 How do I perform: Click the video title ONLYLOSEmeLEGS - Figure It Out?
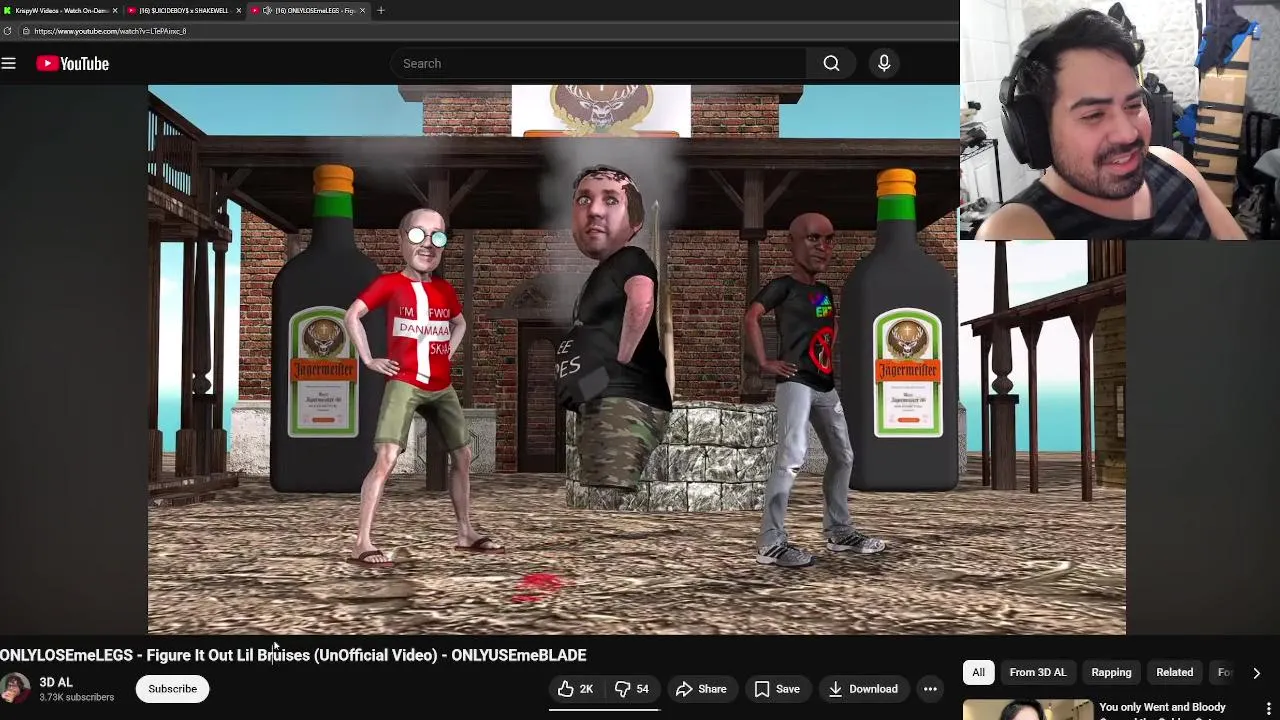(x=293, y=655)
